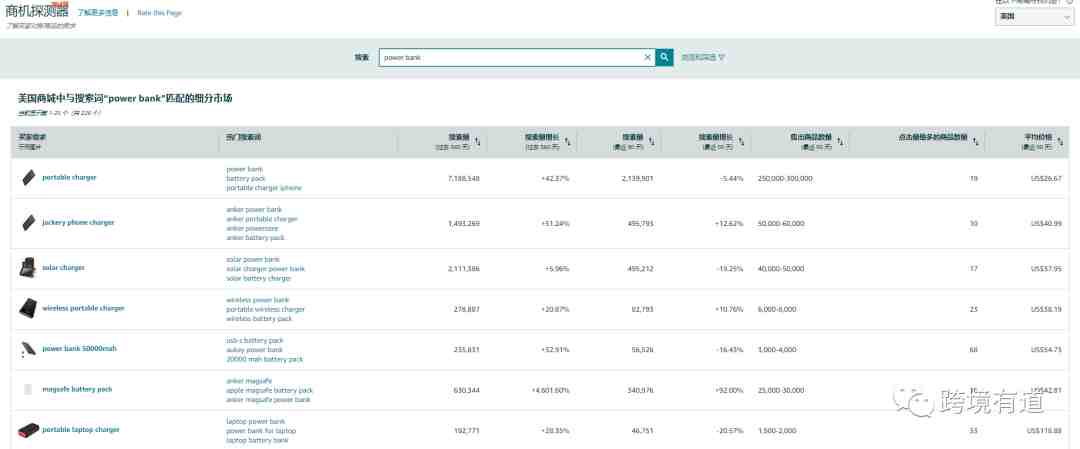Click the magsafe battery pack thumbnail
This screenshot has width=1080, height=449.
point(28,389)
